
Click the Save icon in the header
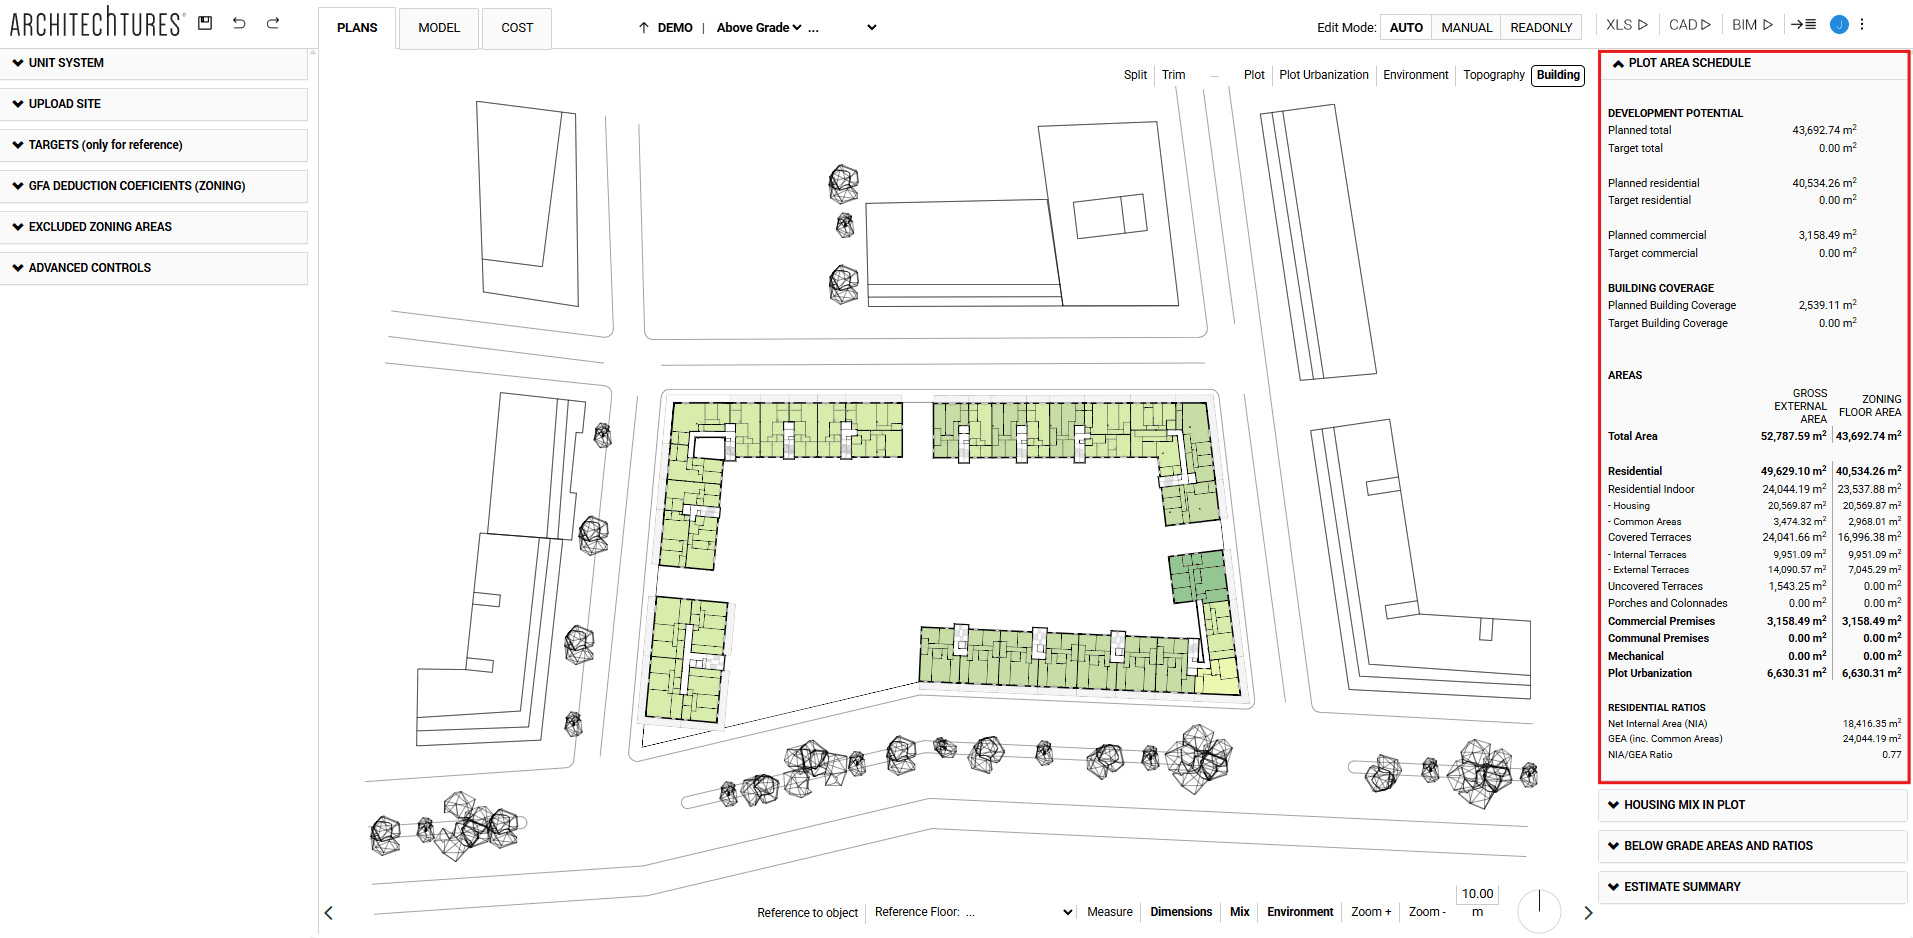(204, 22)
